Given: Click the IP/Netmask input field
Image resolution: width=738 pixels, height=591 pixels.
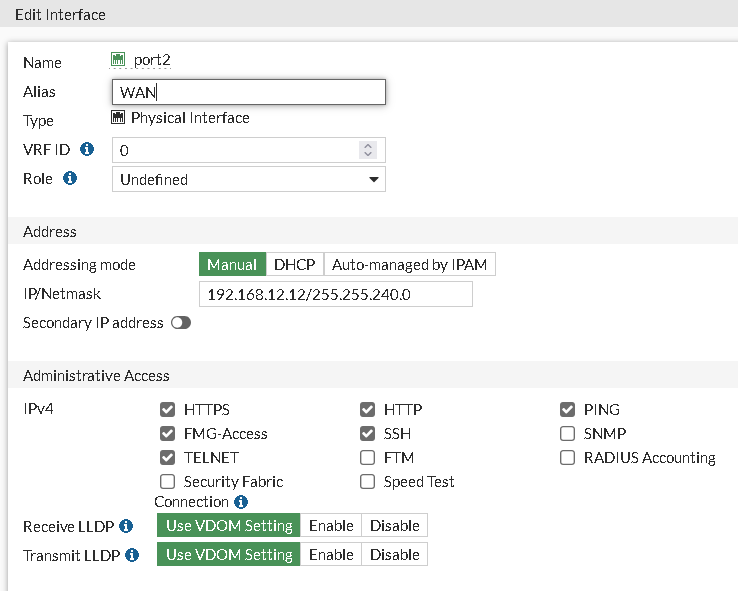Looking at the screenshot, I should (x=336, y=294).
